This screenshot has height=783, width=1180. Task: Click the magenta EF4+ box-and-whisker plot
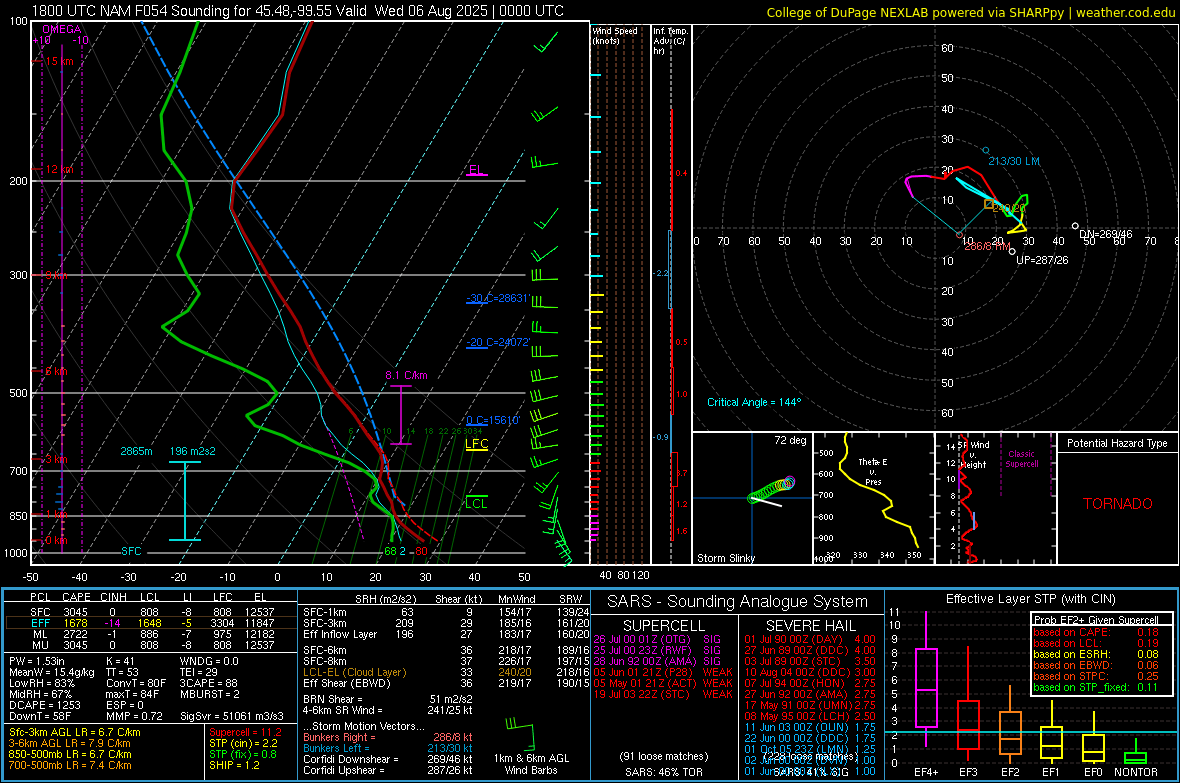pyautogui.click(x=926, y=678)
